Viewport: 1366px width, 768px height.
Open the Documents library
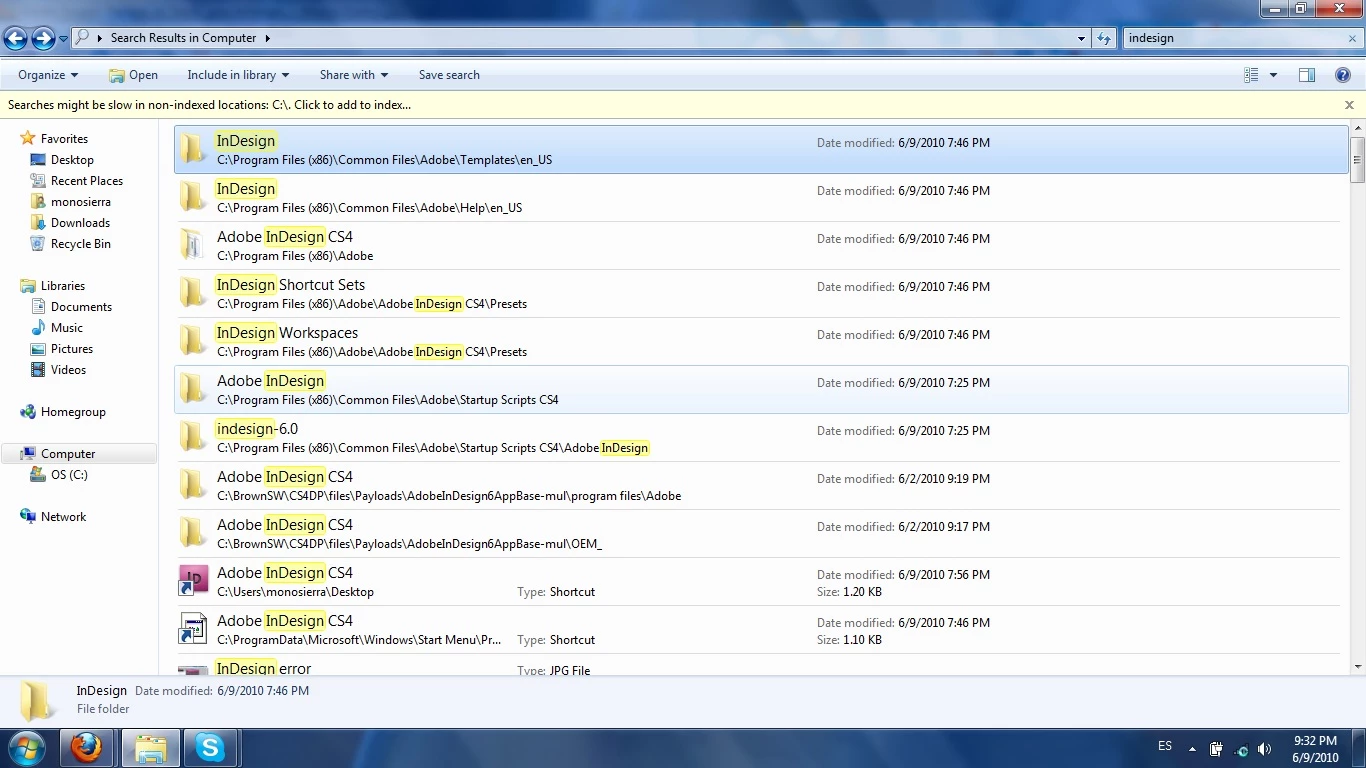pos(81,307)
